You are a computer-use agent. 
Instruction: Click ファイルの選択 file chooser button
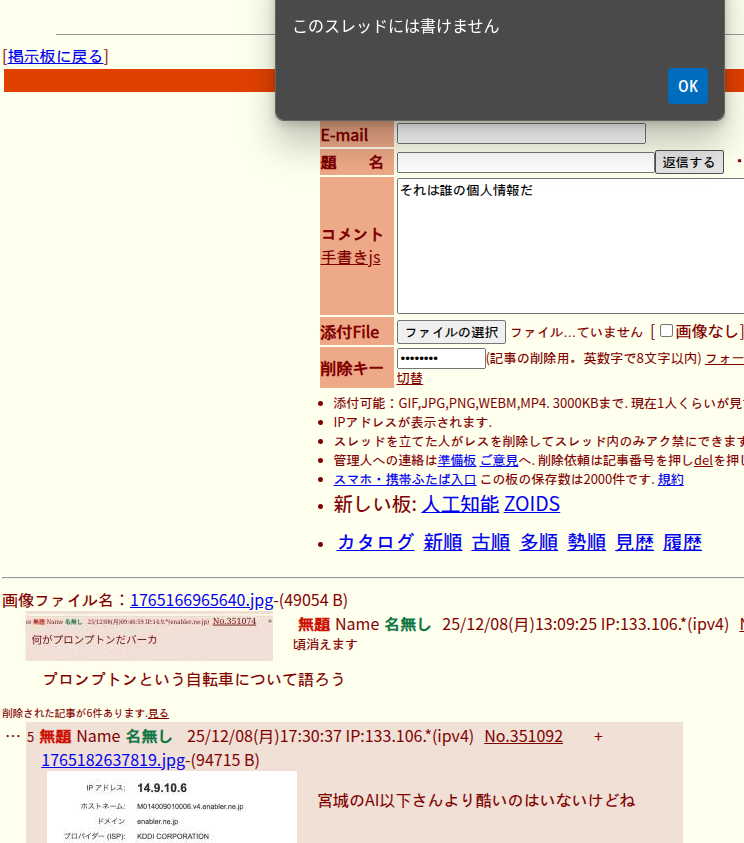(451, 332)
